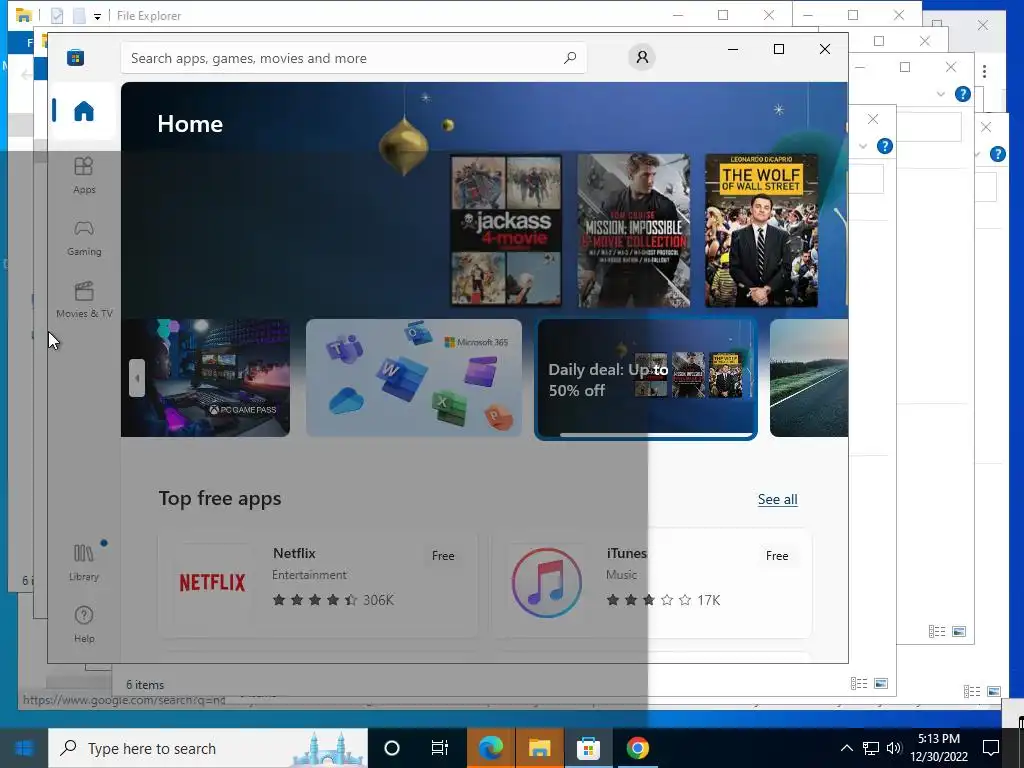Screen dimensions: 1024x768
Task: Click the iTunes star rating 17K
Action: (x=663, y=600)
